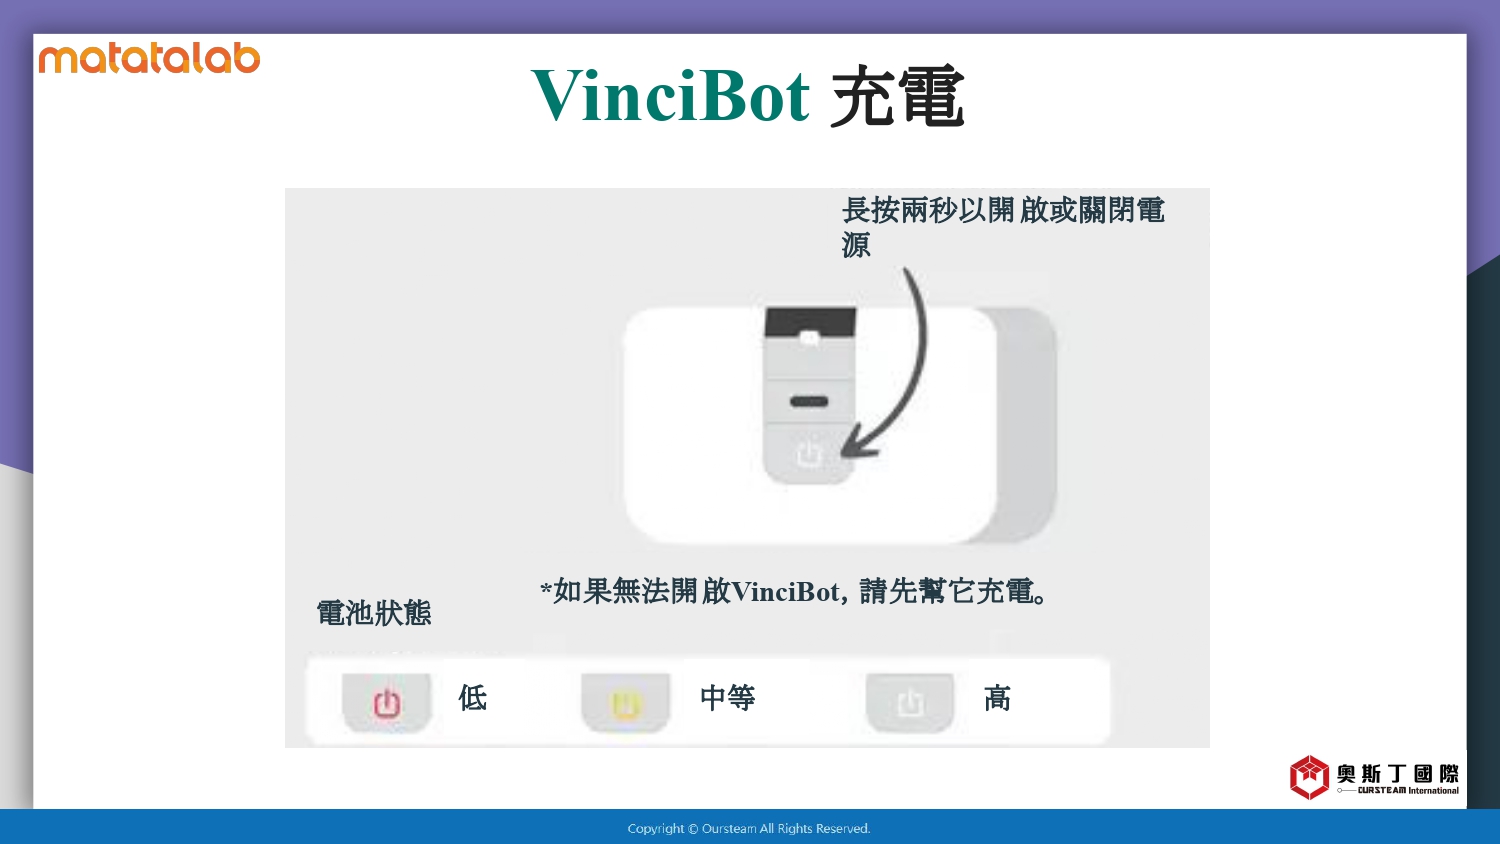This screenshot has height=844, width=1500.
Task: Select the "中等" battery label
Action: pos(728,697)
